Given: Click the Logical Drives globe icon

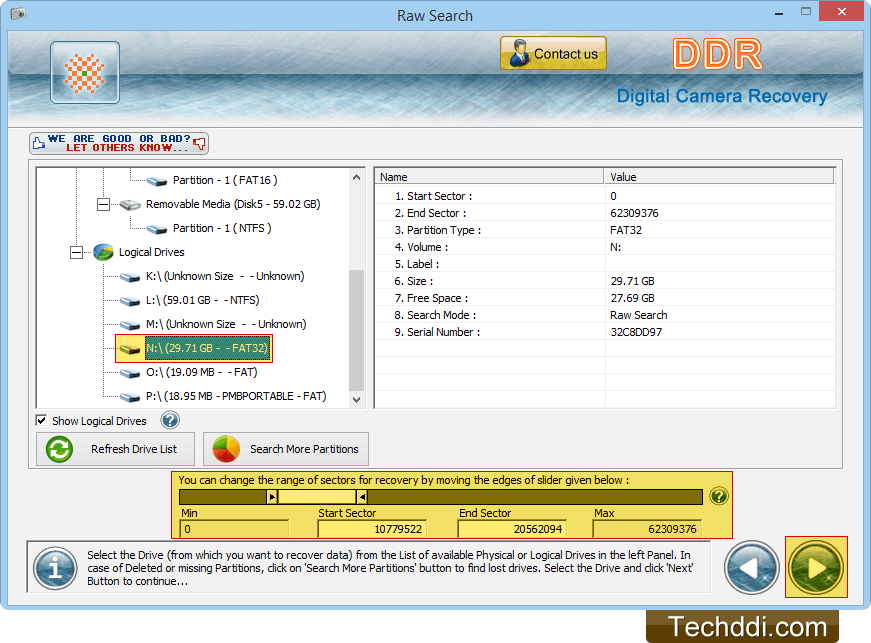Looking at the screenshot, I should point(103,252).
